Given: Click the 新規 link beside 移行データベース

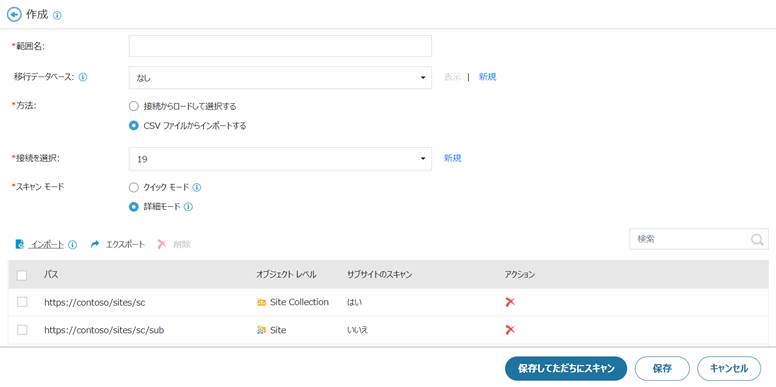Looking at the screenshot, I should [x=487, y=77].
